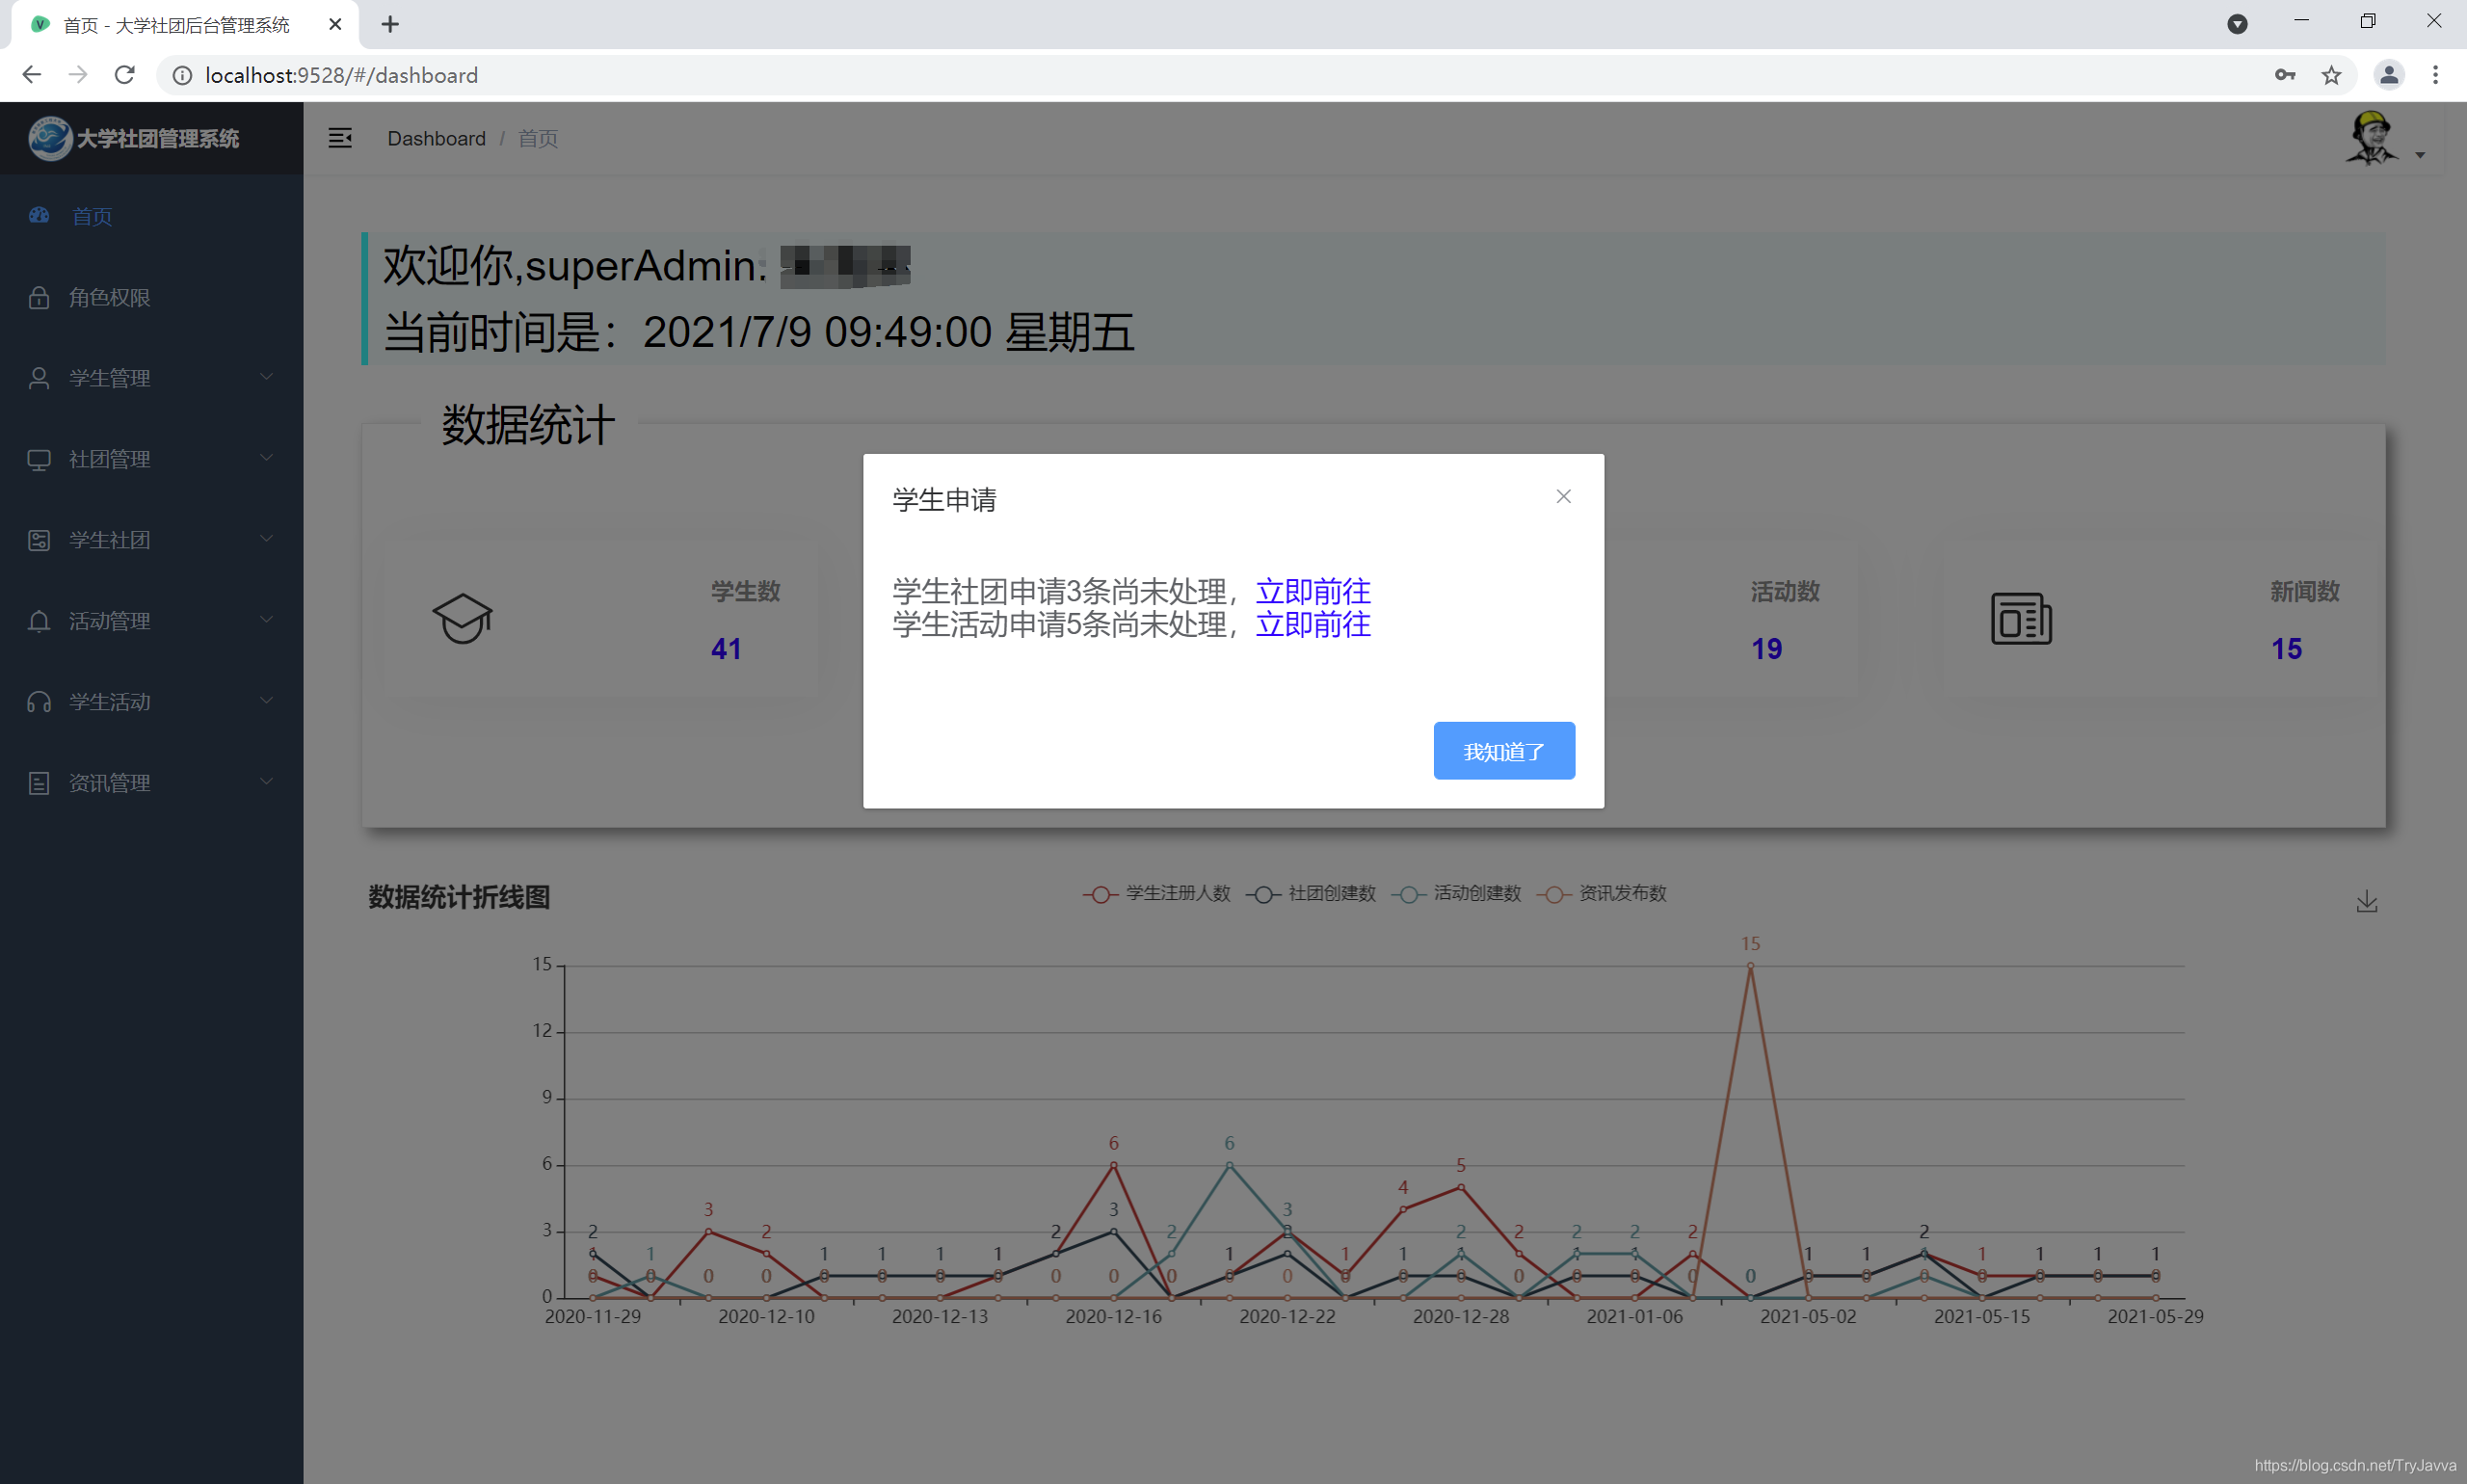Click the saved password key icon

pyautogui.click(x=2285, y=75)
